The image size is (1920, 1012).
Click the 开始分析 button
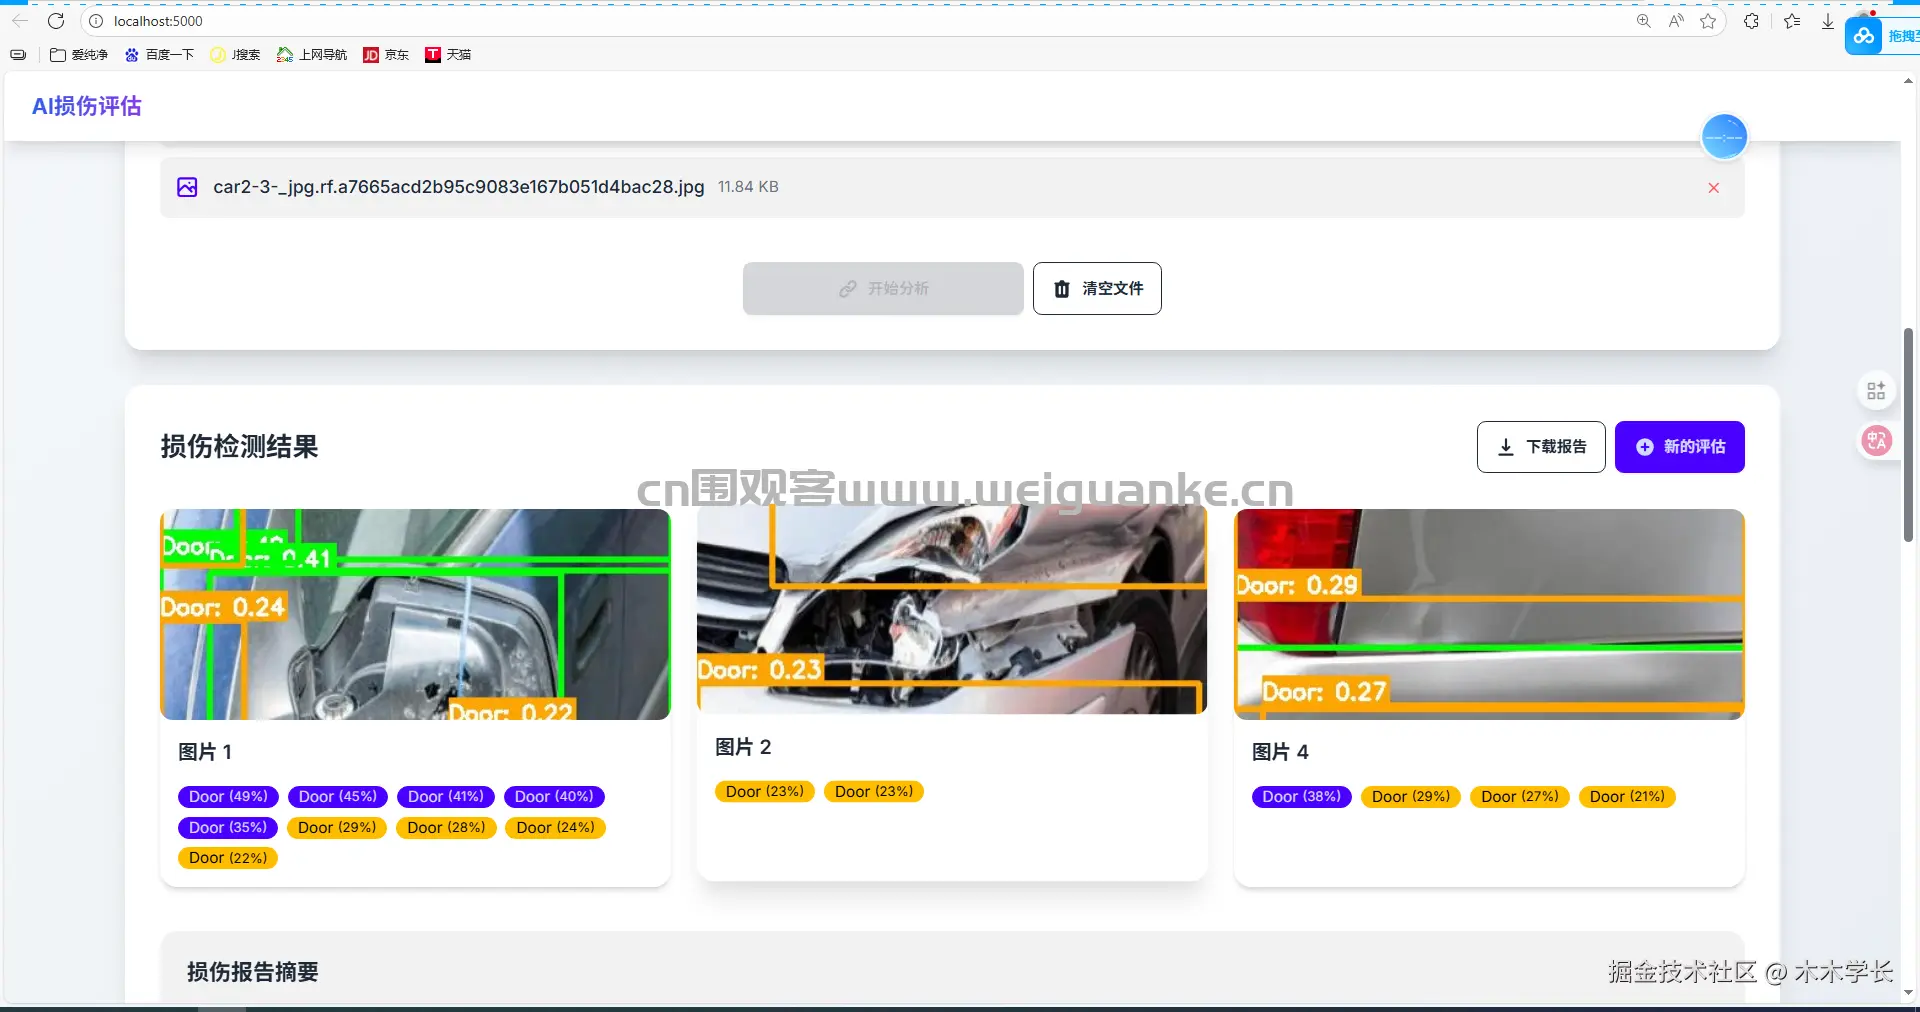pyautogui.click(x=883, y=289)
